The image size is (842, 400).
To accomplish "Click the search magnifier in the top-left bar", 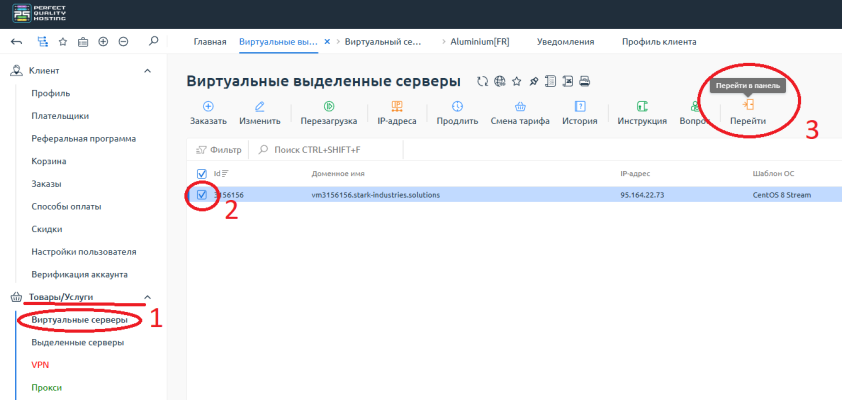I will (153, 42).
